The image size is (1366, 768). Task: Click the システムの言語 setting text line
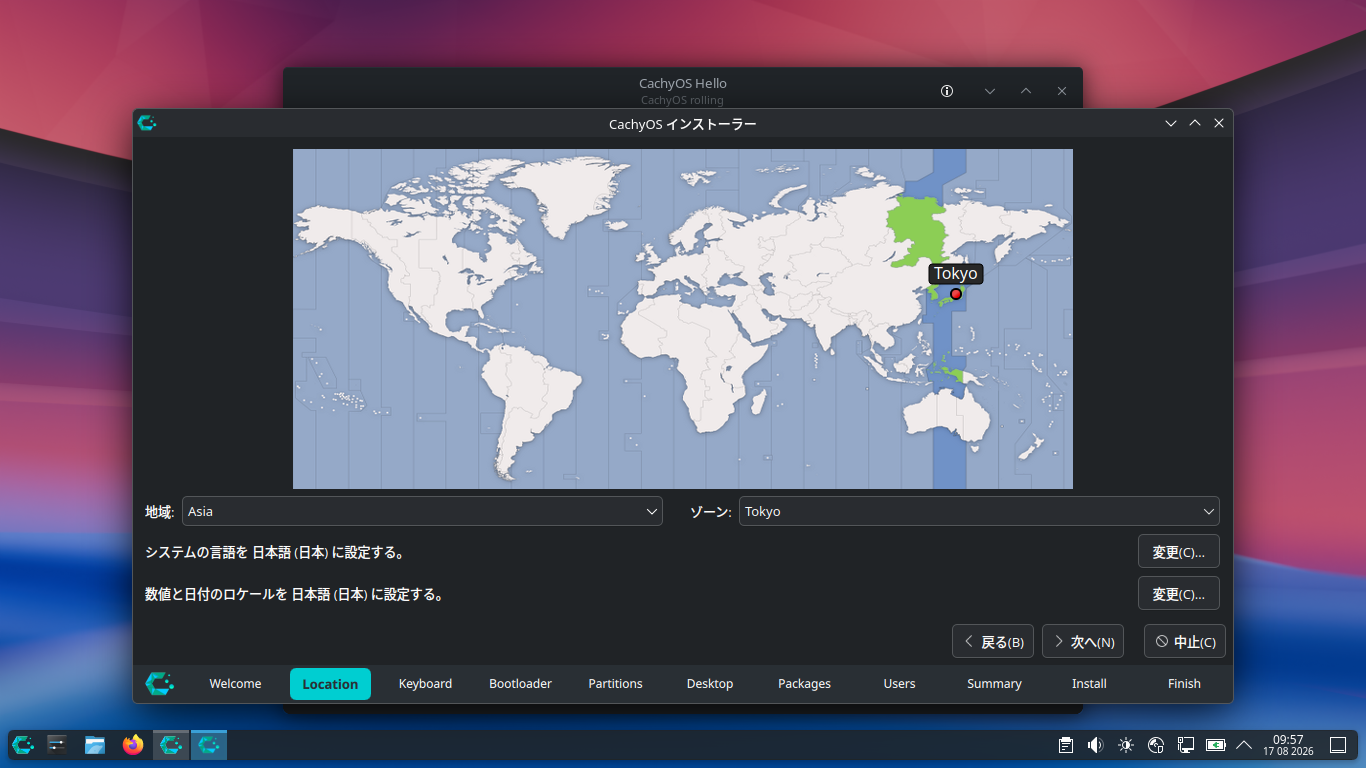(275, 552)
